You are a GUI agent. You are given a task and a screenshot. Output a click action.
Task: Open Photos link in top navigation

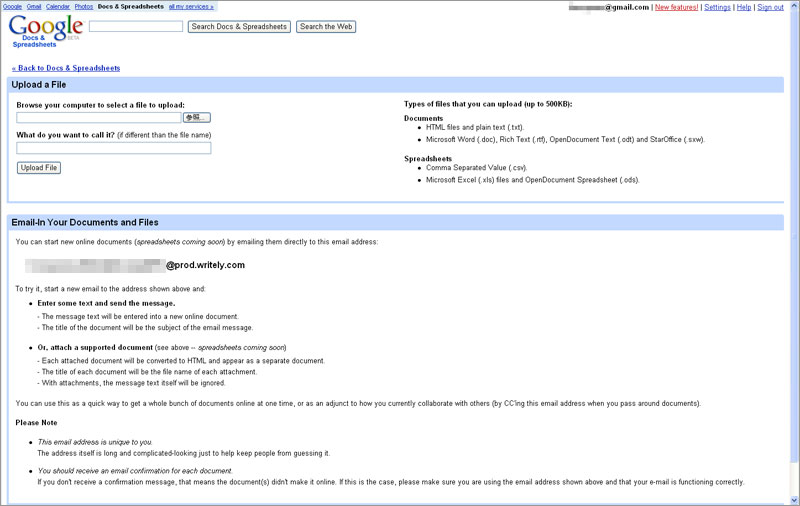(84, 7)
